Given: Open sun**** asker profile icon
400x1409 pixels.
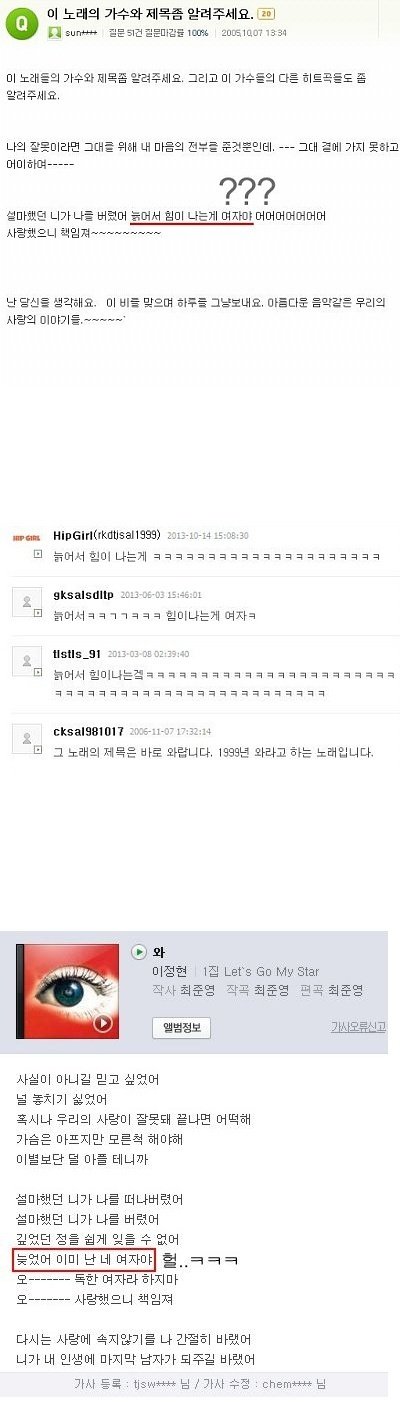Looking at the screenshot, I should (x=54, y=33).
